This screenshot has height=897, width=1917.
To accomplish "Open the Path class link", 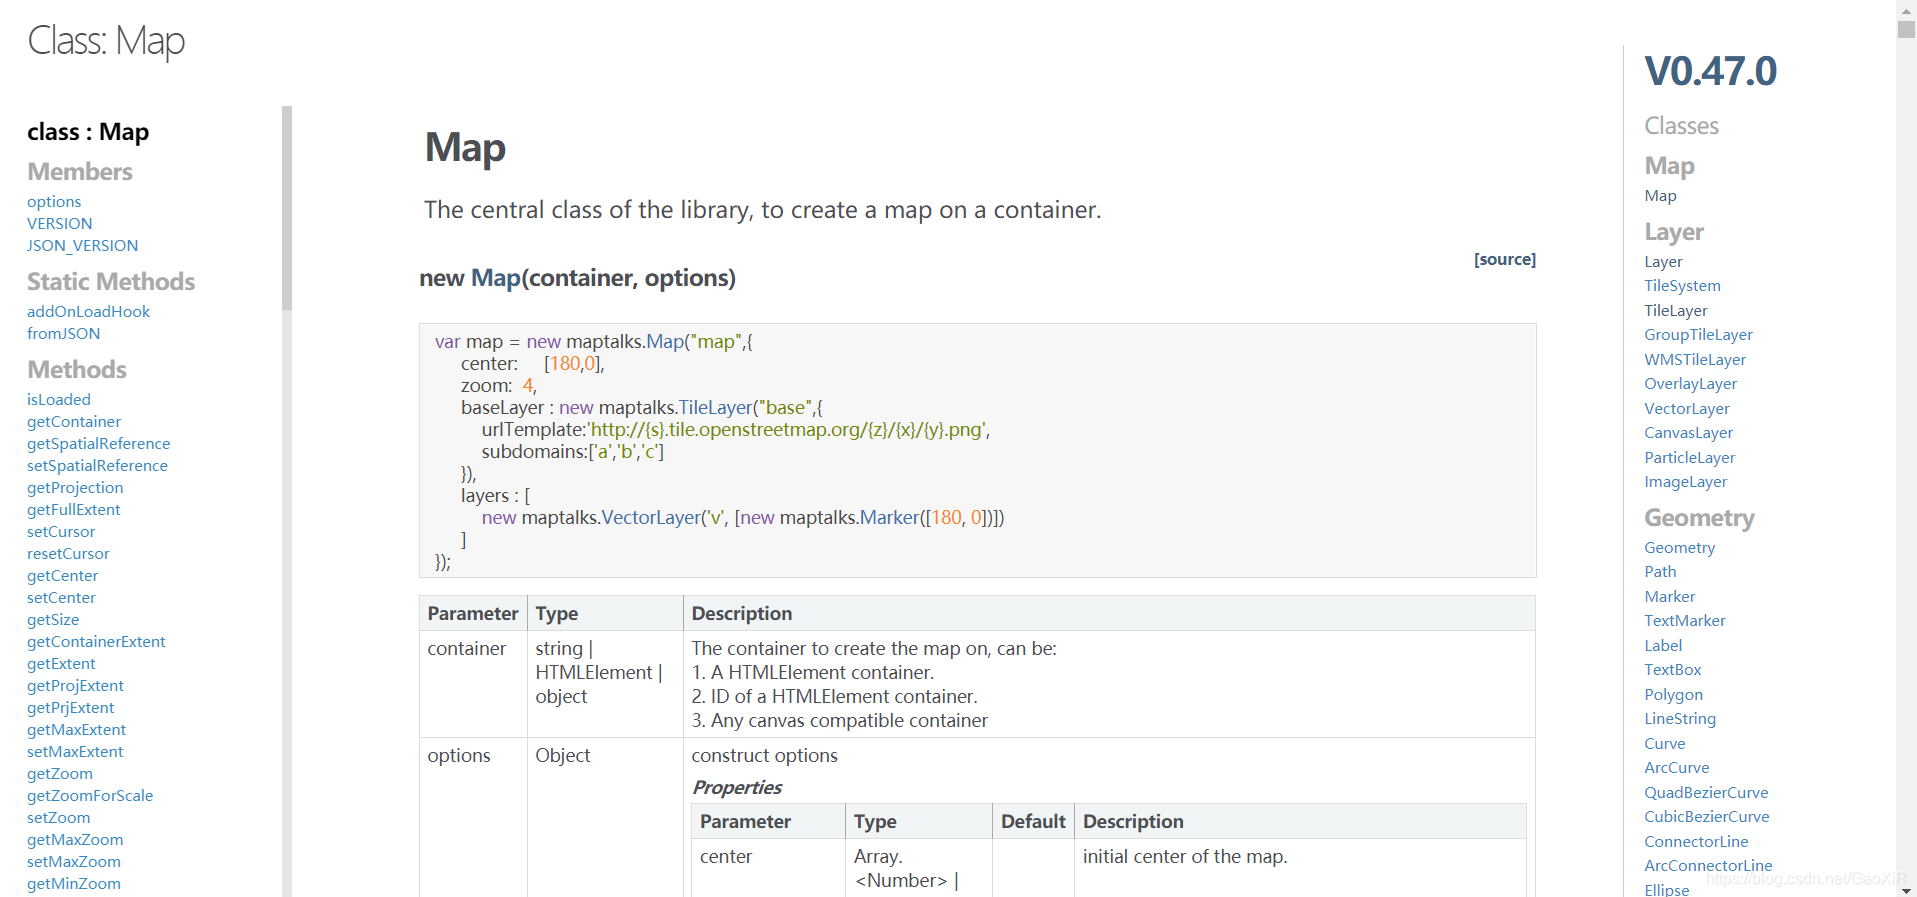I will (1660, 572).
